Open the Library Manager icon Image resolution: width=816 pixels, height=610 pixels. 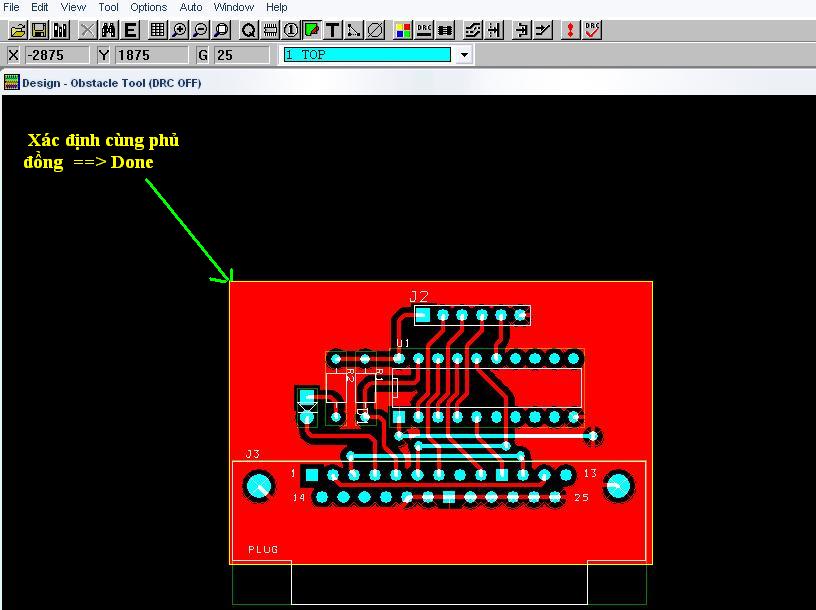pyautogui.click(x=61, y=31)
